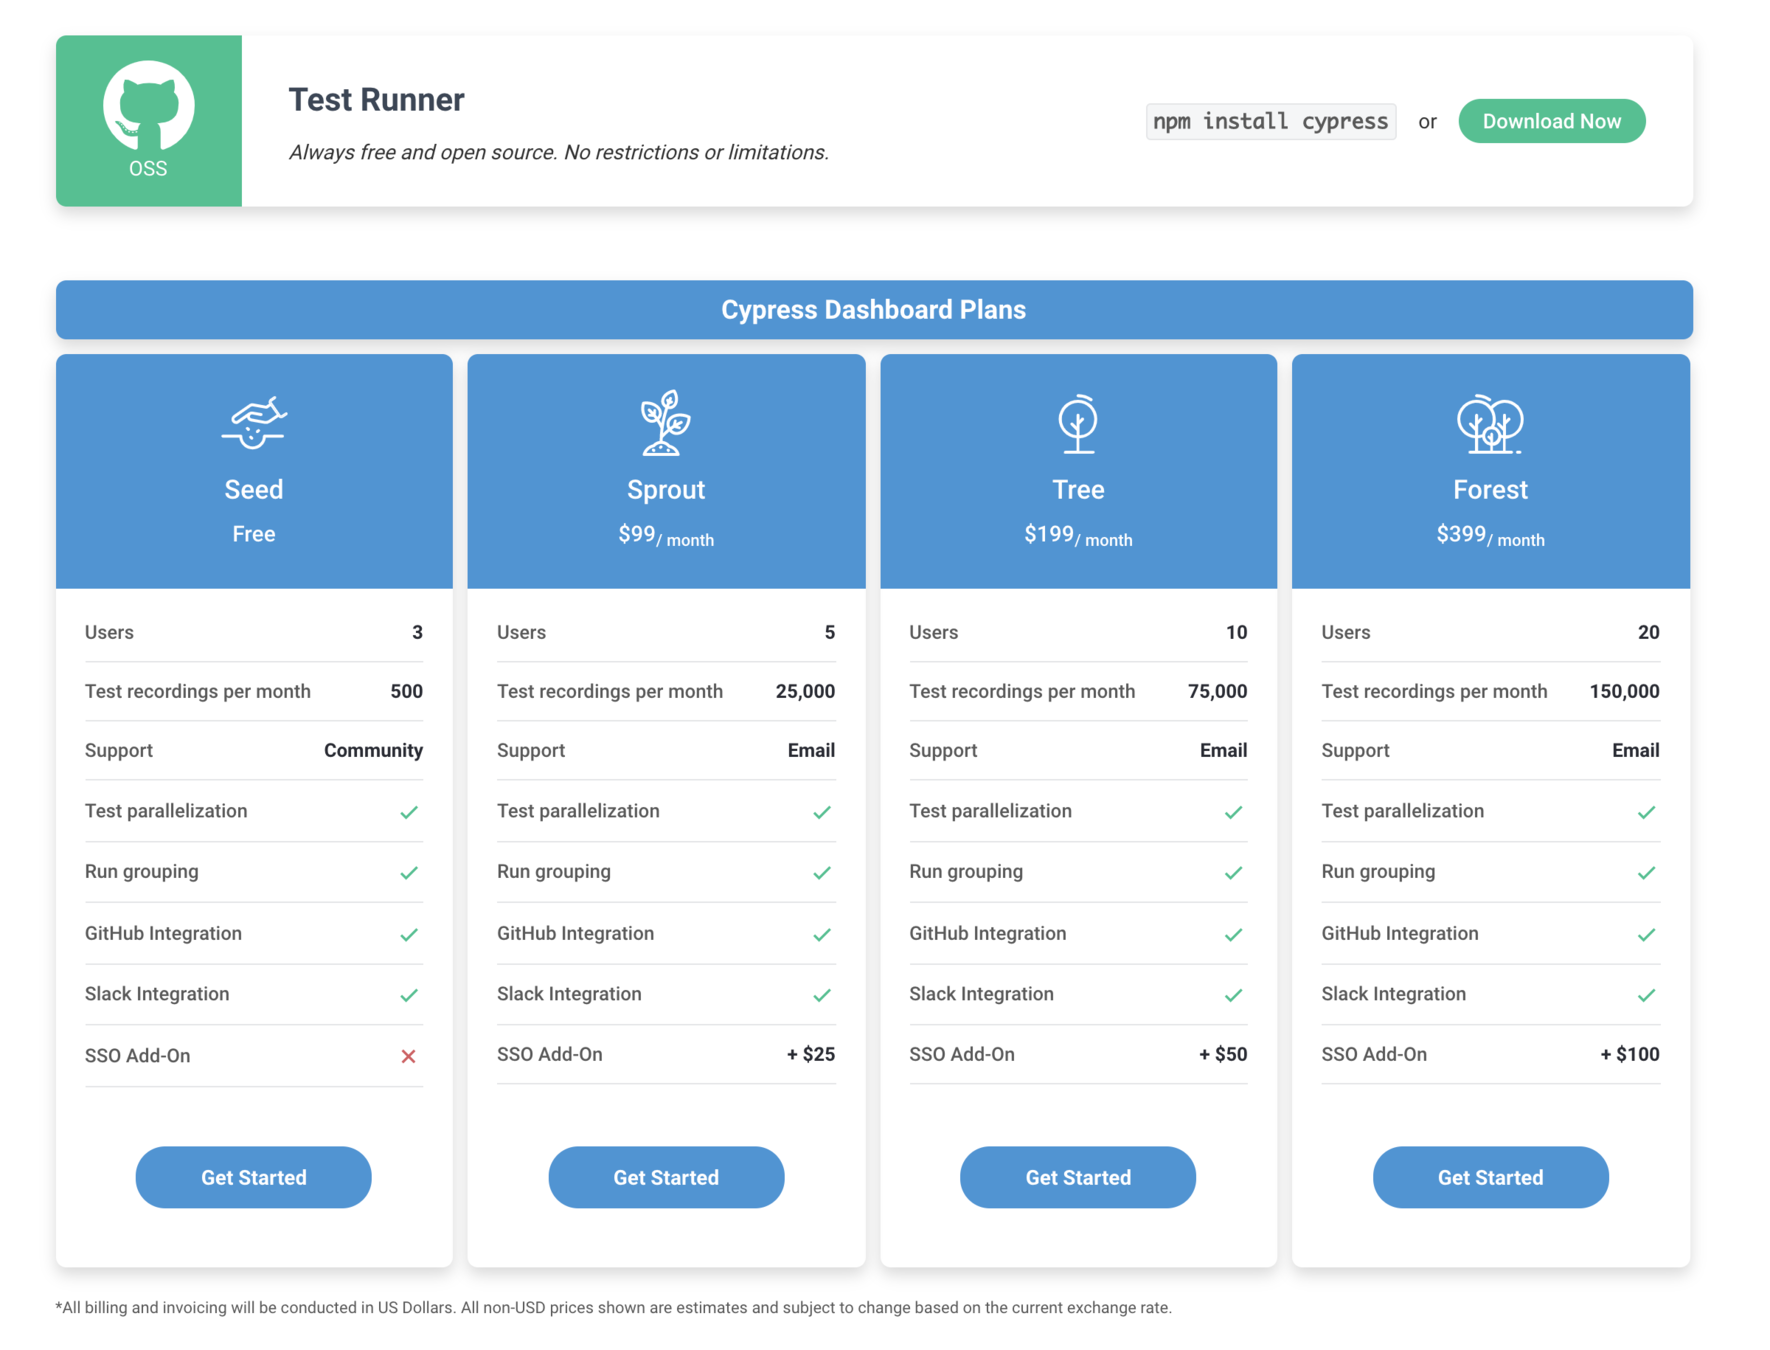Image resolution: width=1770 pixels, height=1350 pixels.
Task: Click the Cypress Dashboard Plans header bar
Action: click(x=874, y=309)
